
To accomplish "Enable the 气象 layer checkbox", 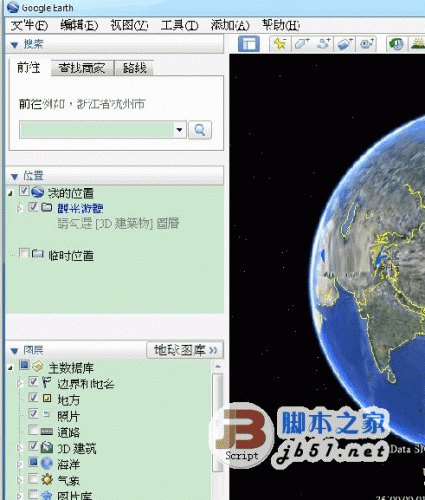I will [x=33, y=479].
